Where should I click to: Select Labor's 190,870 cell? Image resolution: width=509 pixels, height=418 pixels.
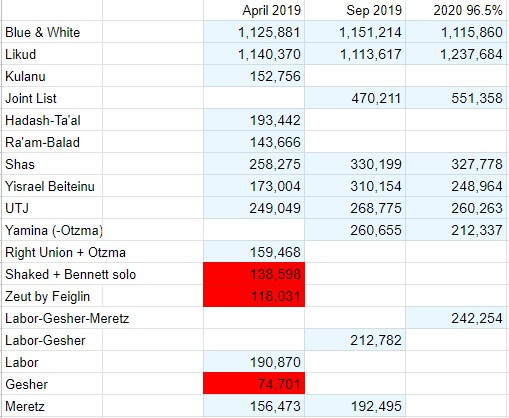pos(254,362)
